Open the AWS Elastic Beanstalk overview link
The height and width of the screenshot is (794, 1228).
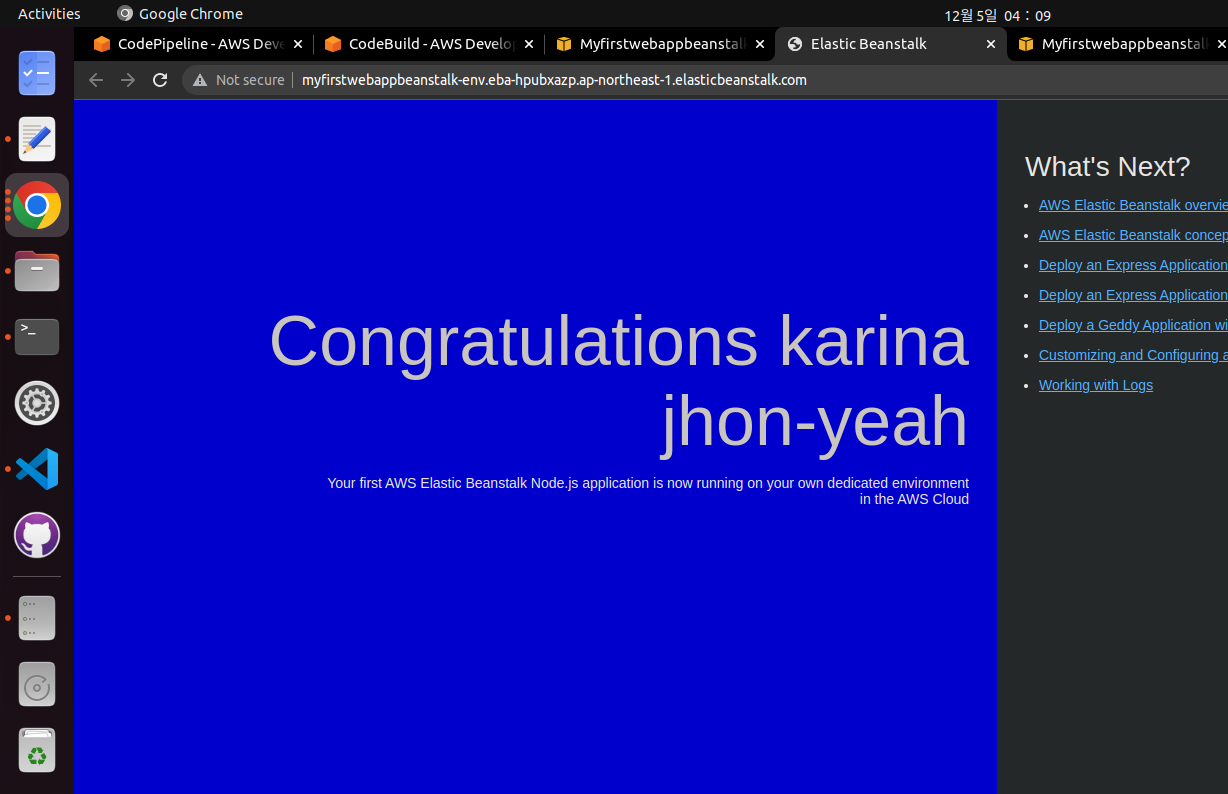[x=1133, y=205]
